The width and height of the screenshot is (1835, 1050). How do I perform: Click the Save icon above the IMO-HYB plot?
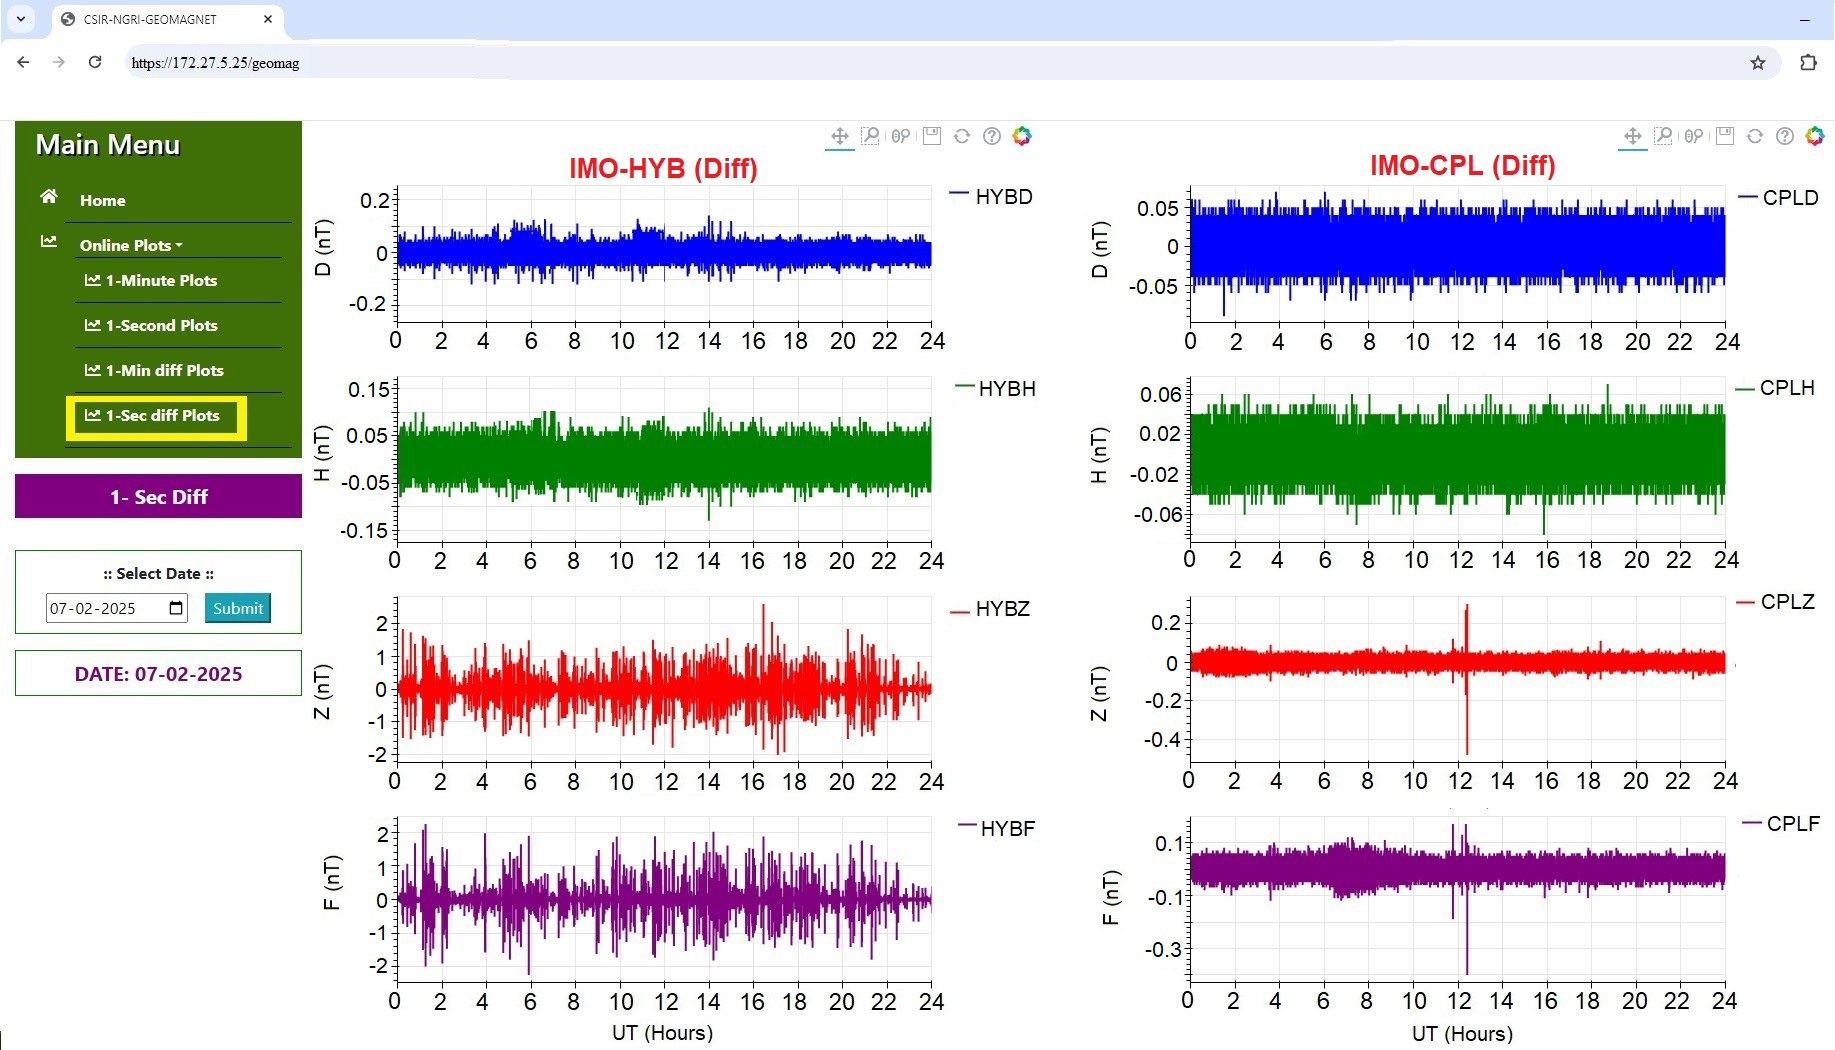coord(932,136)
